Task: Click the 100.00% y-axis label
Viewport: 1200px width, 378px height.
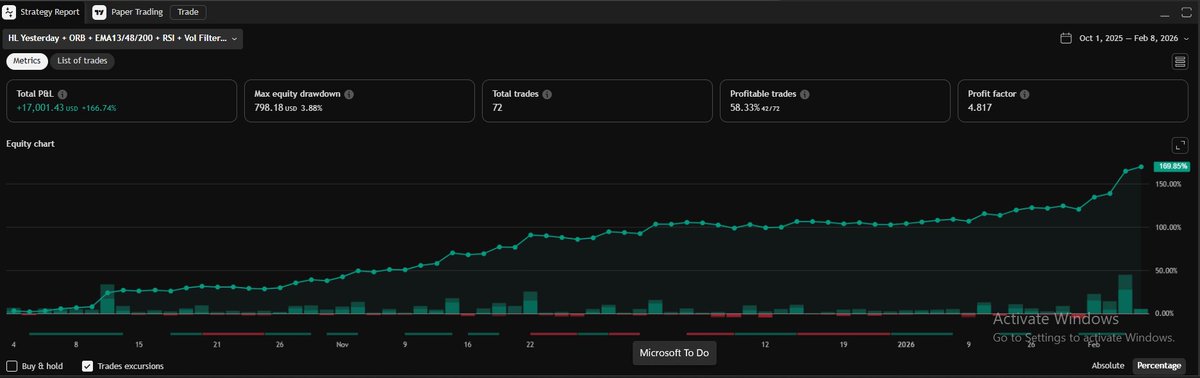Action: [1168, 228]
